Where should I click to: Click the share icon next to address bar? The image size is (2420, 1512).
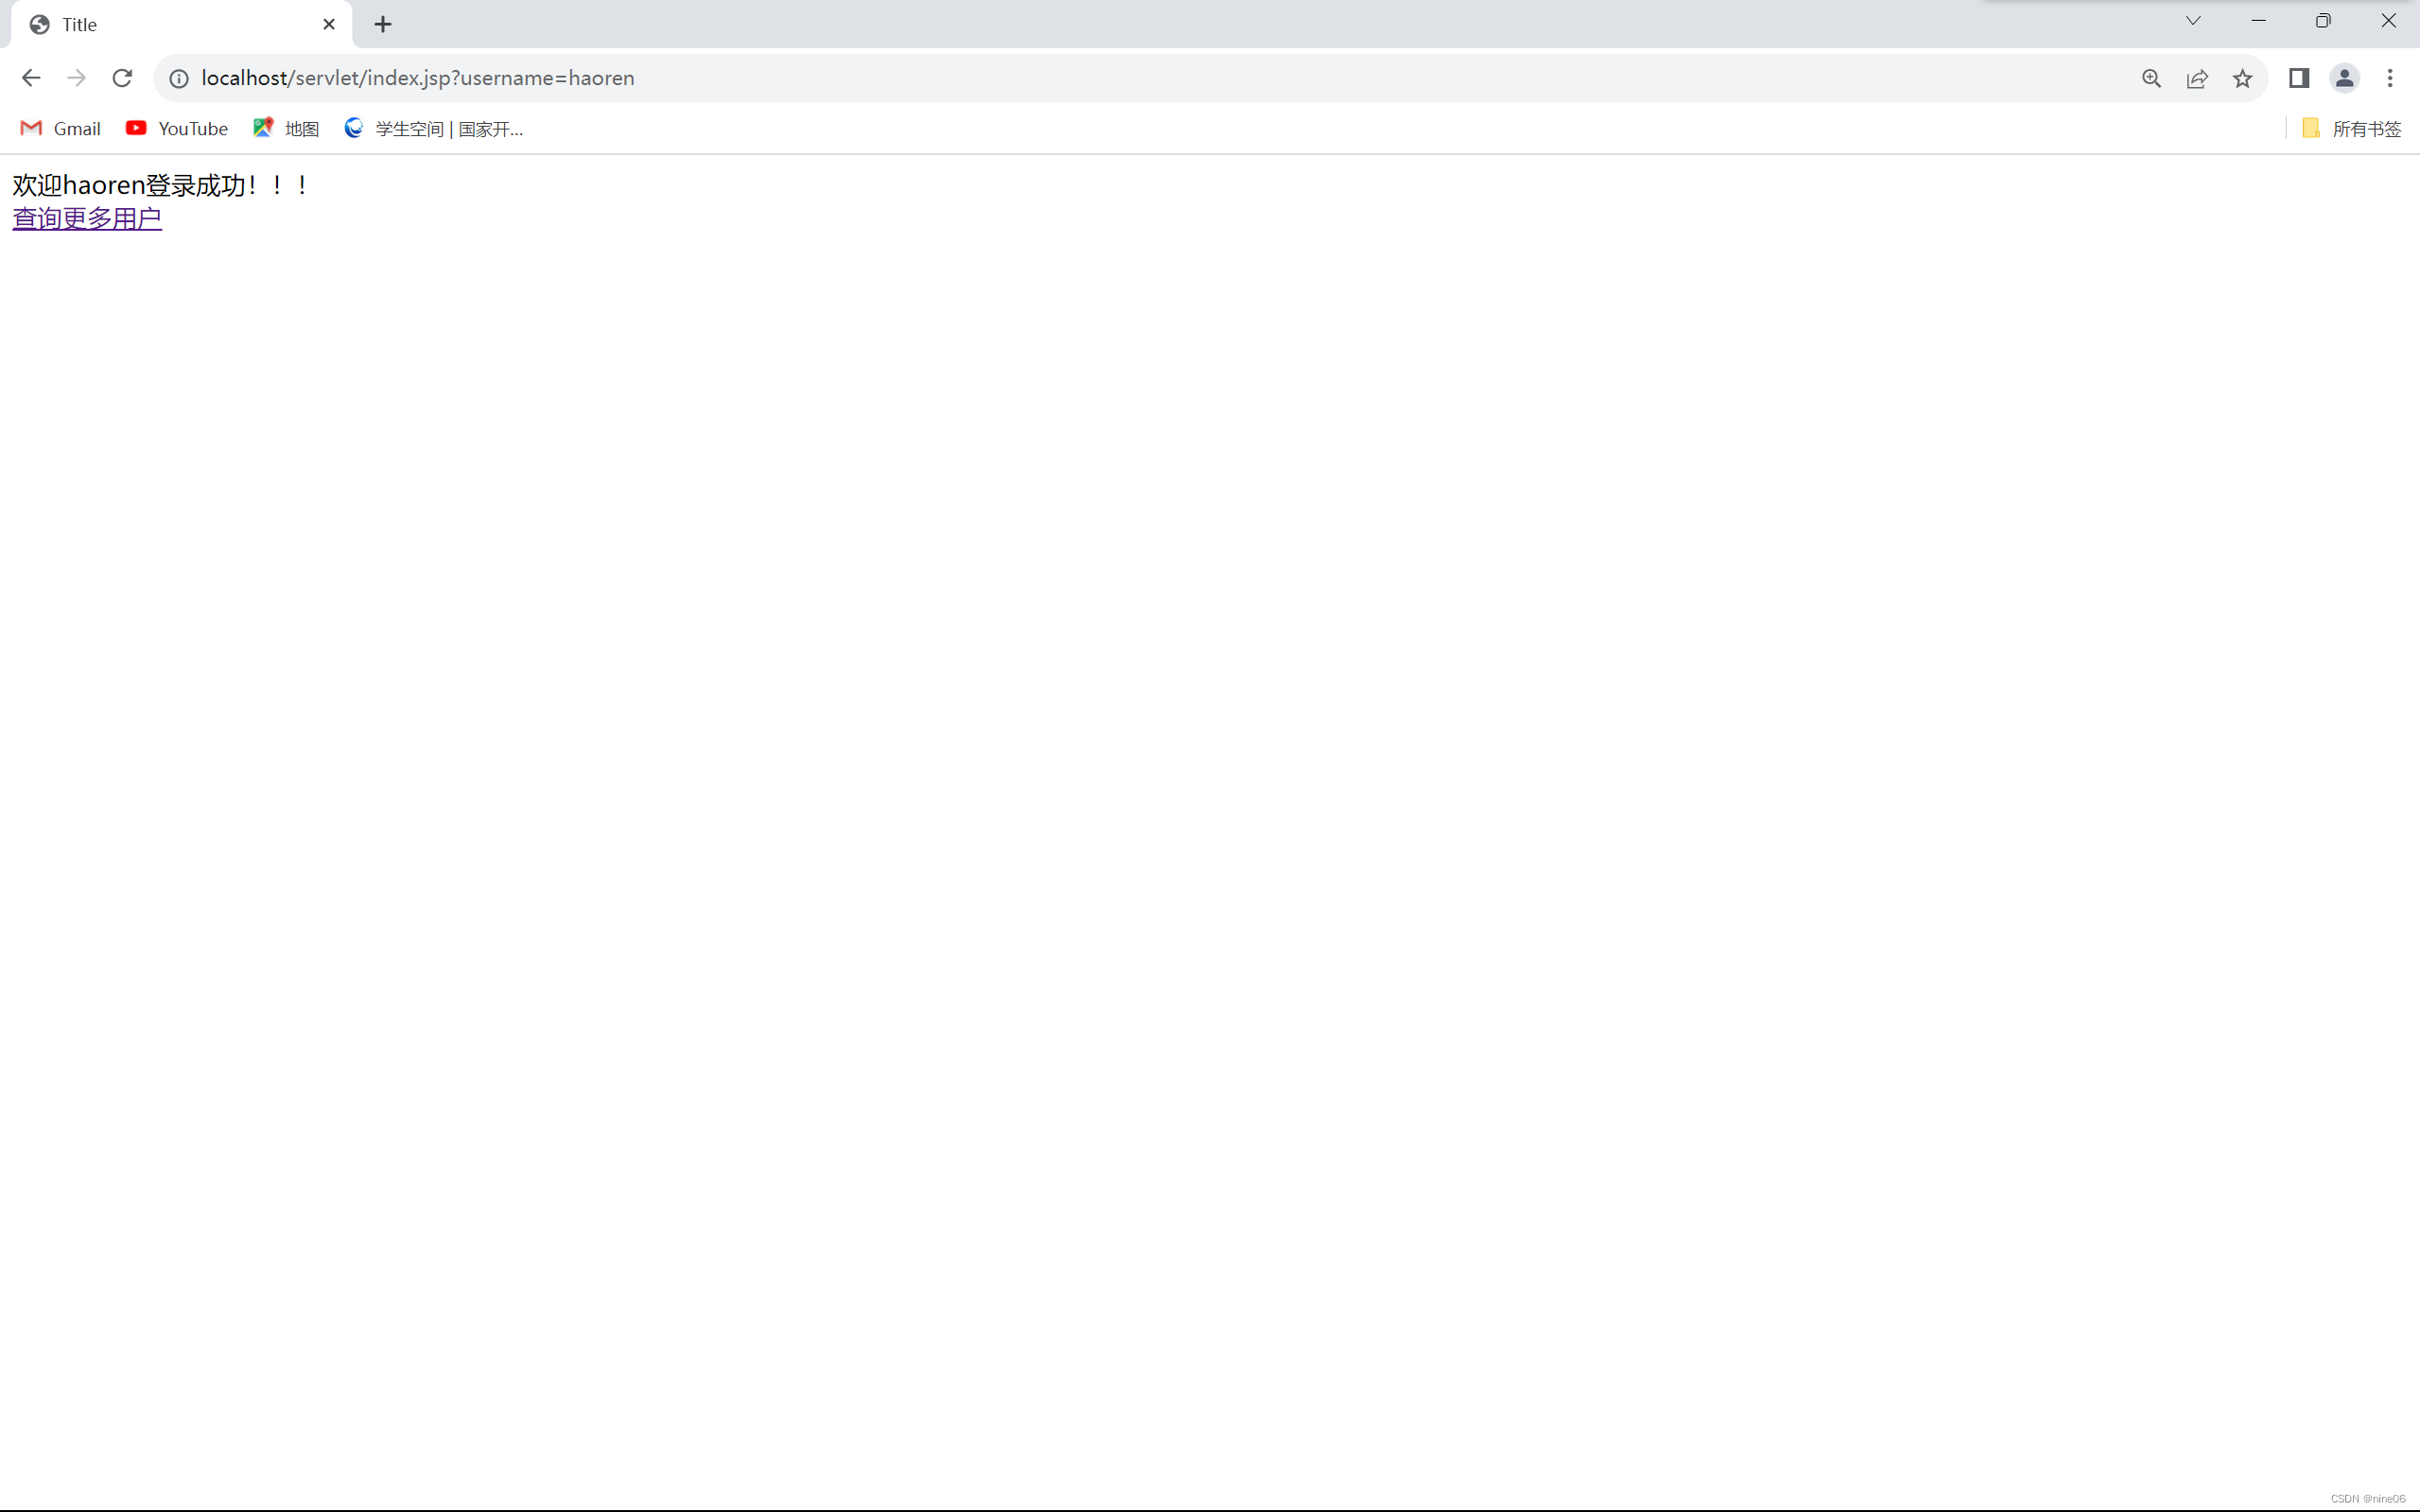tap(2198, 78)
